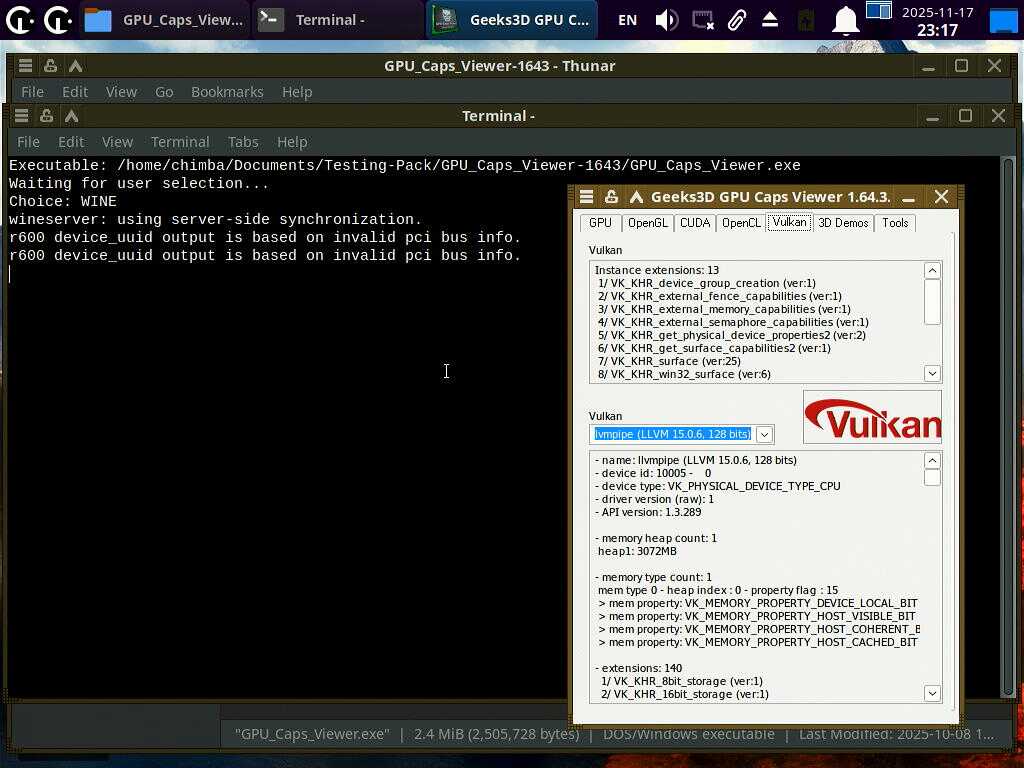Click the VK_KHR_16bit_storage extension line
Viewport: 1024px width, 768px height.
click(x=684, y=694)
